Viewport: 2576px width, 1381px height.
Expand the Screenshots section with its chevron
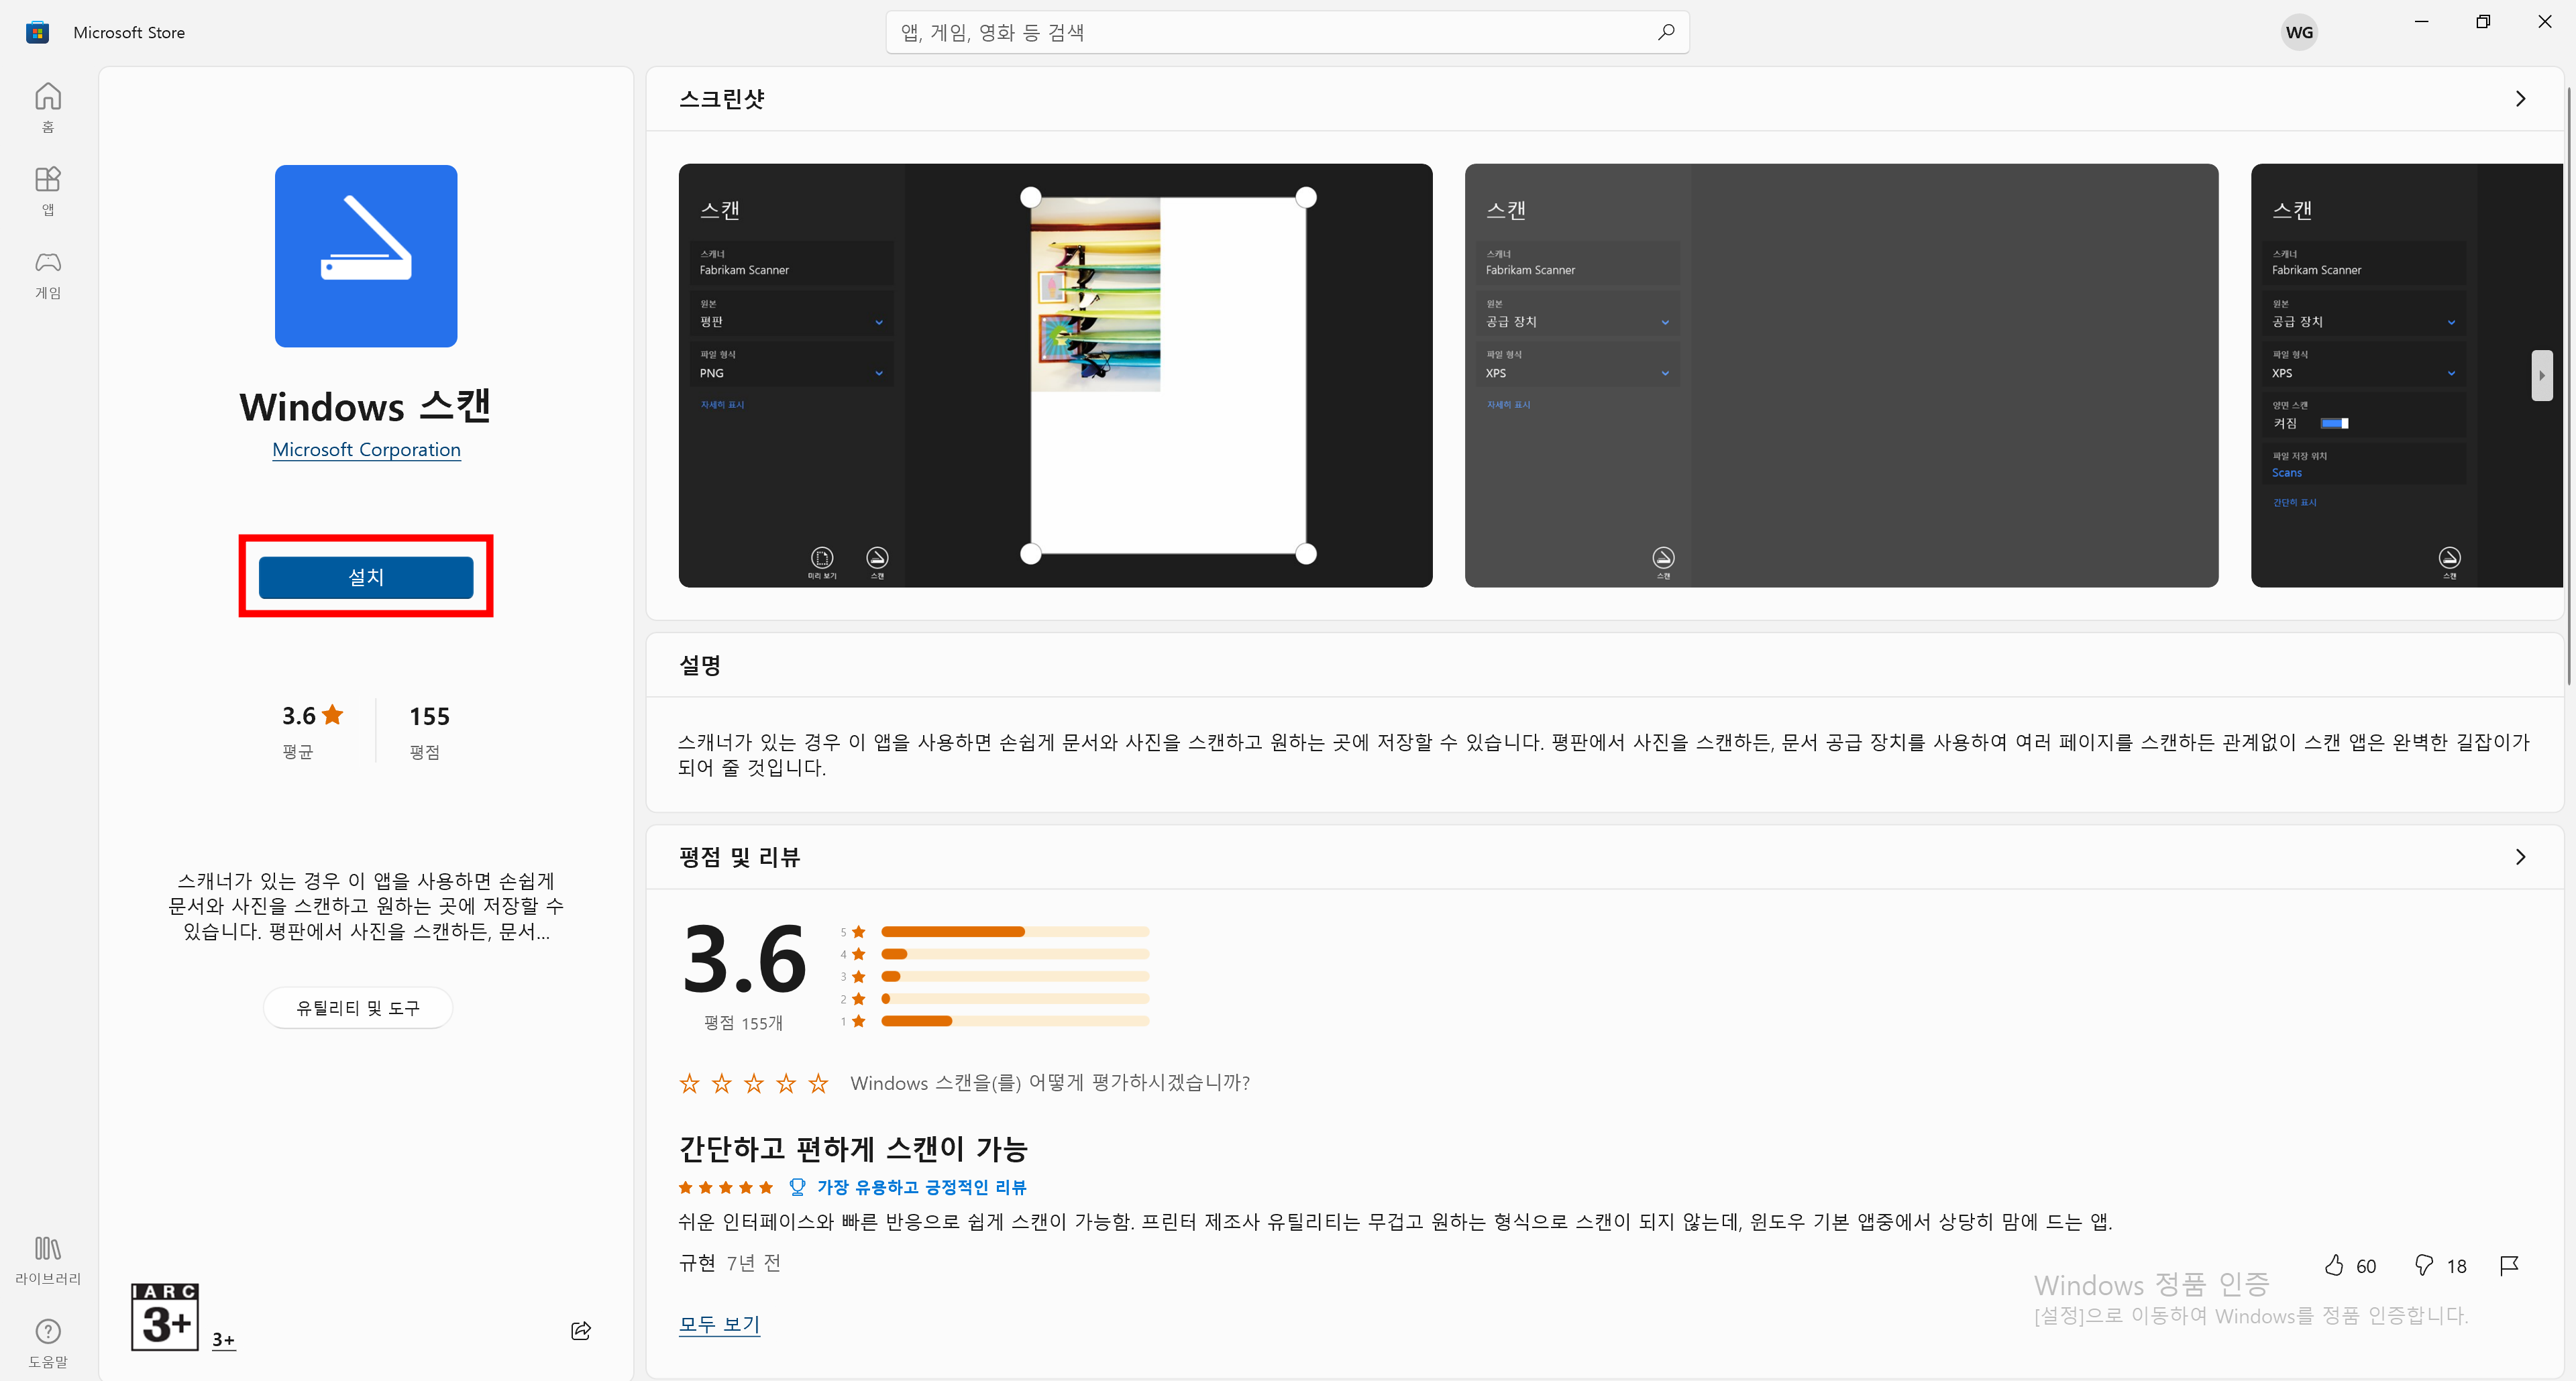[2520, 99]
